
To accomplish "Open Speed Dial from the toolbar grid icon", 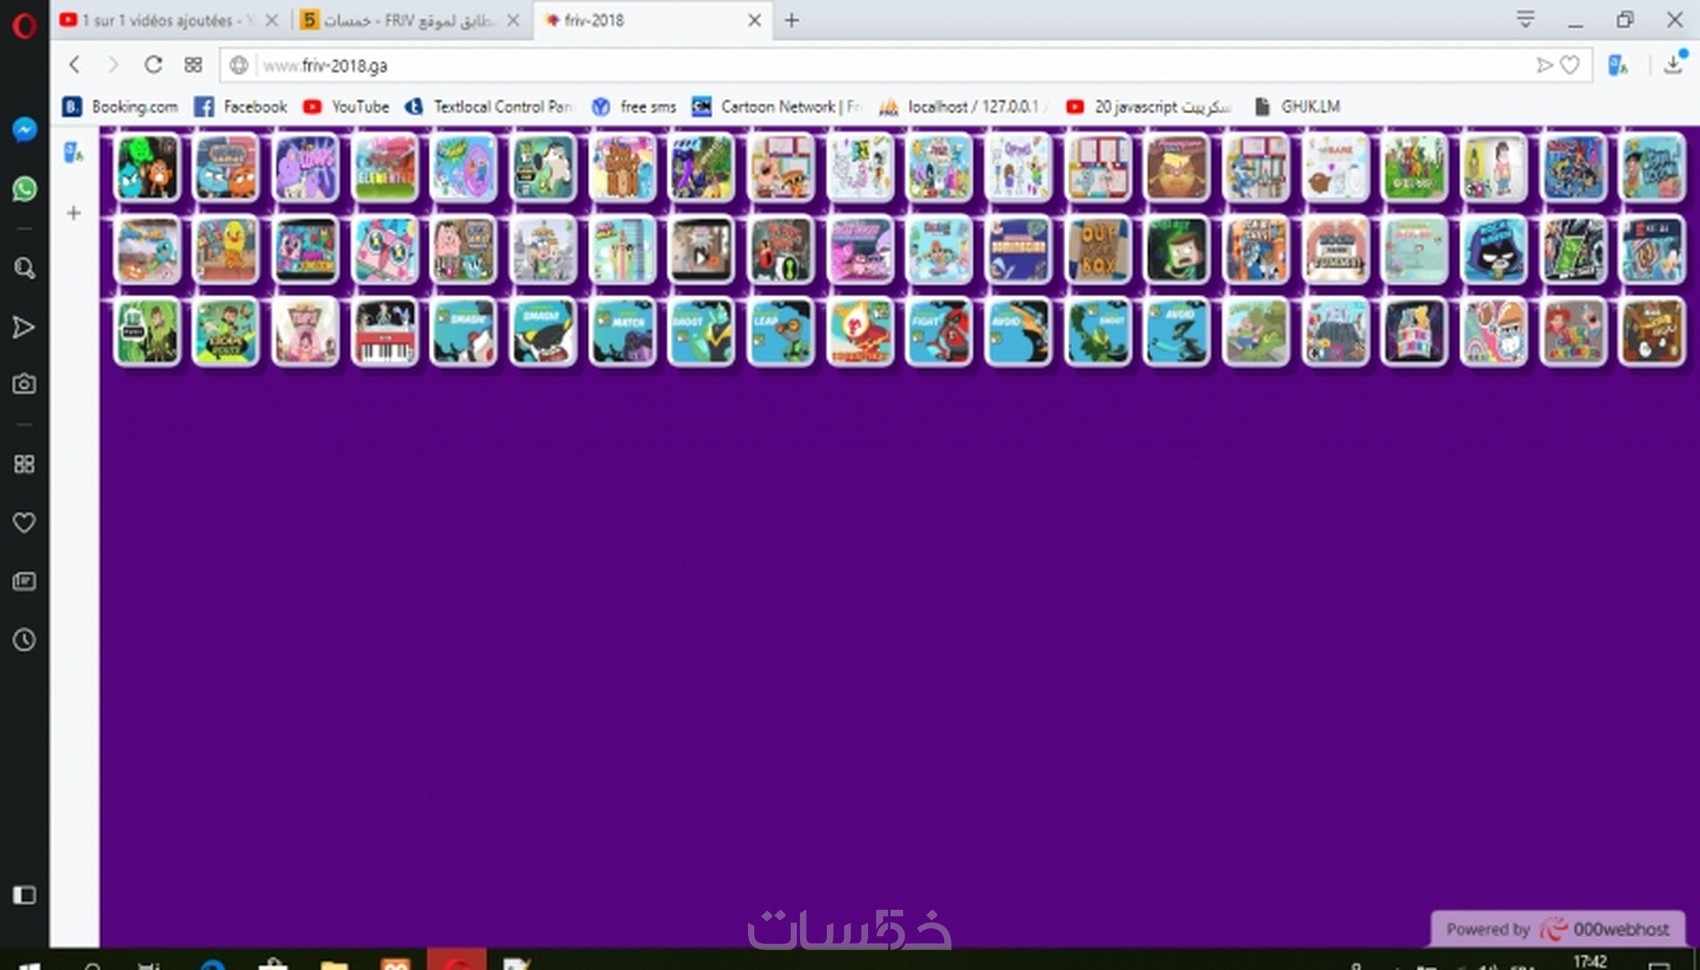I will tap(193, 65).
